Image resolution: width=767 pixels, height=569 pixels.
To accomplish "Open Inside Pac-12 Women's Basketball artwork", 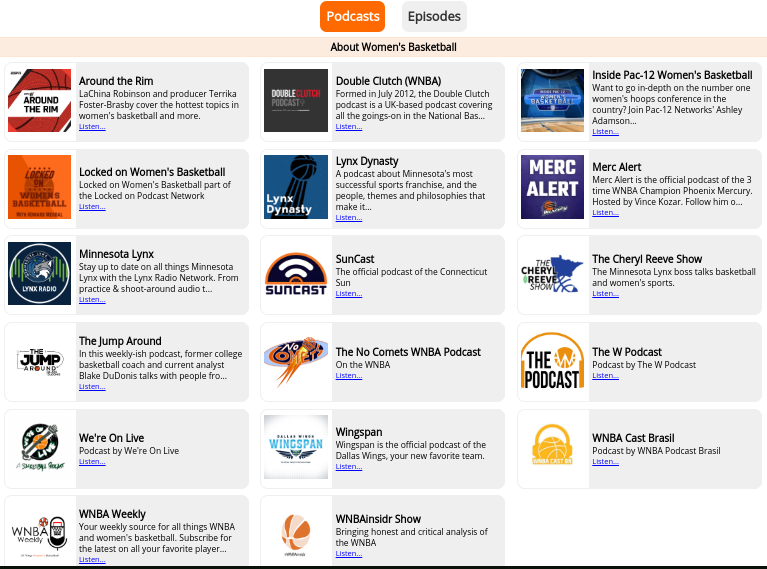I will 552,100.
